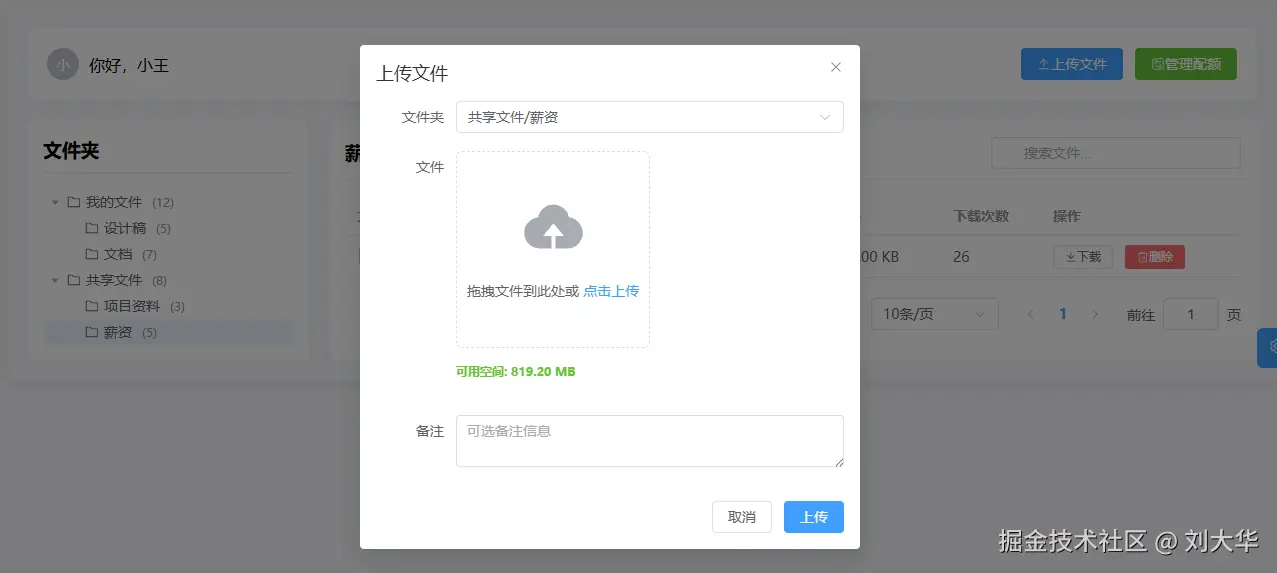Focus the 备注 textarea
Screen dimensions: 1277x573
(649, 441)
